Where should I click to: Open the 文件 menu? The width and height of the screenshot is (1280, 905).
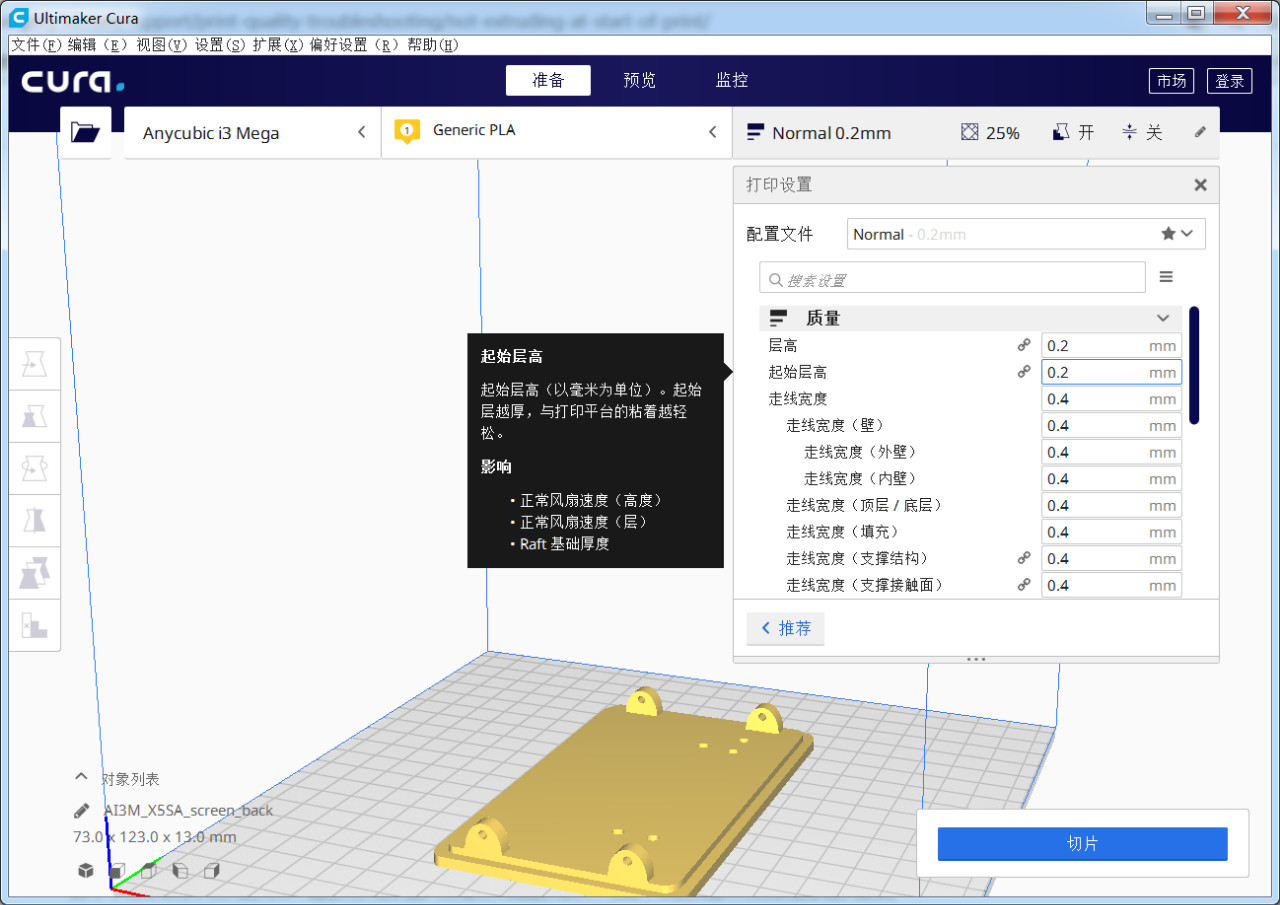pos(37,45)
